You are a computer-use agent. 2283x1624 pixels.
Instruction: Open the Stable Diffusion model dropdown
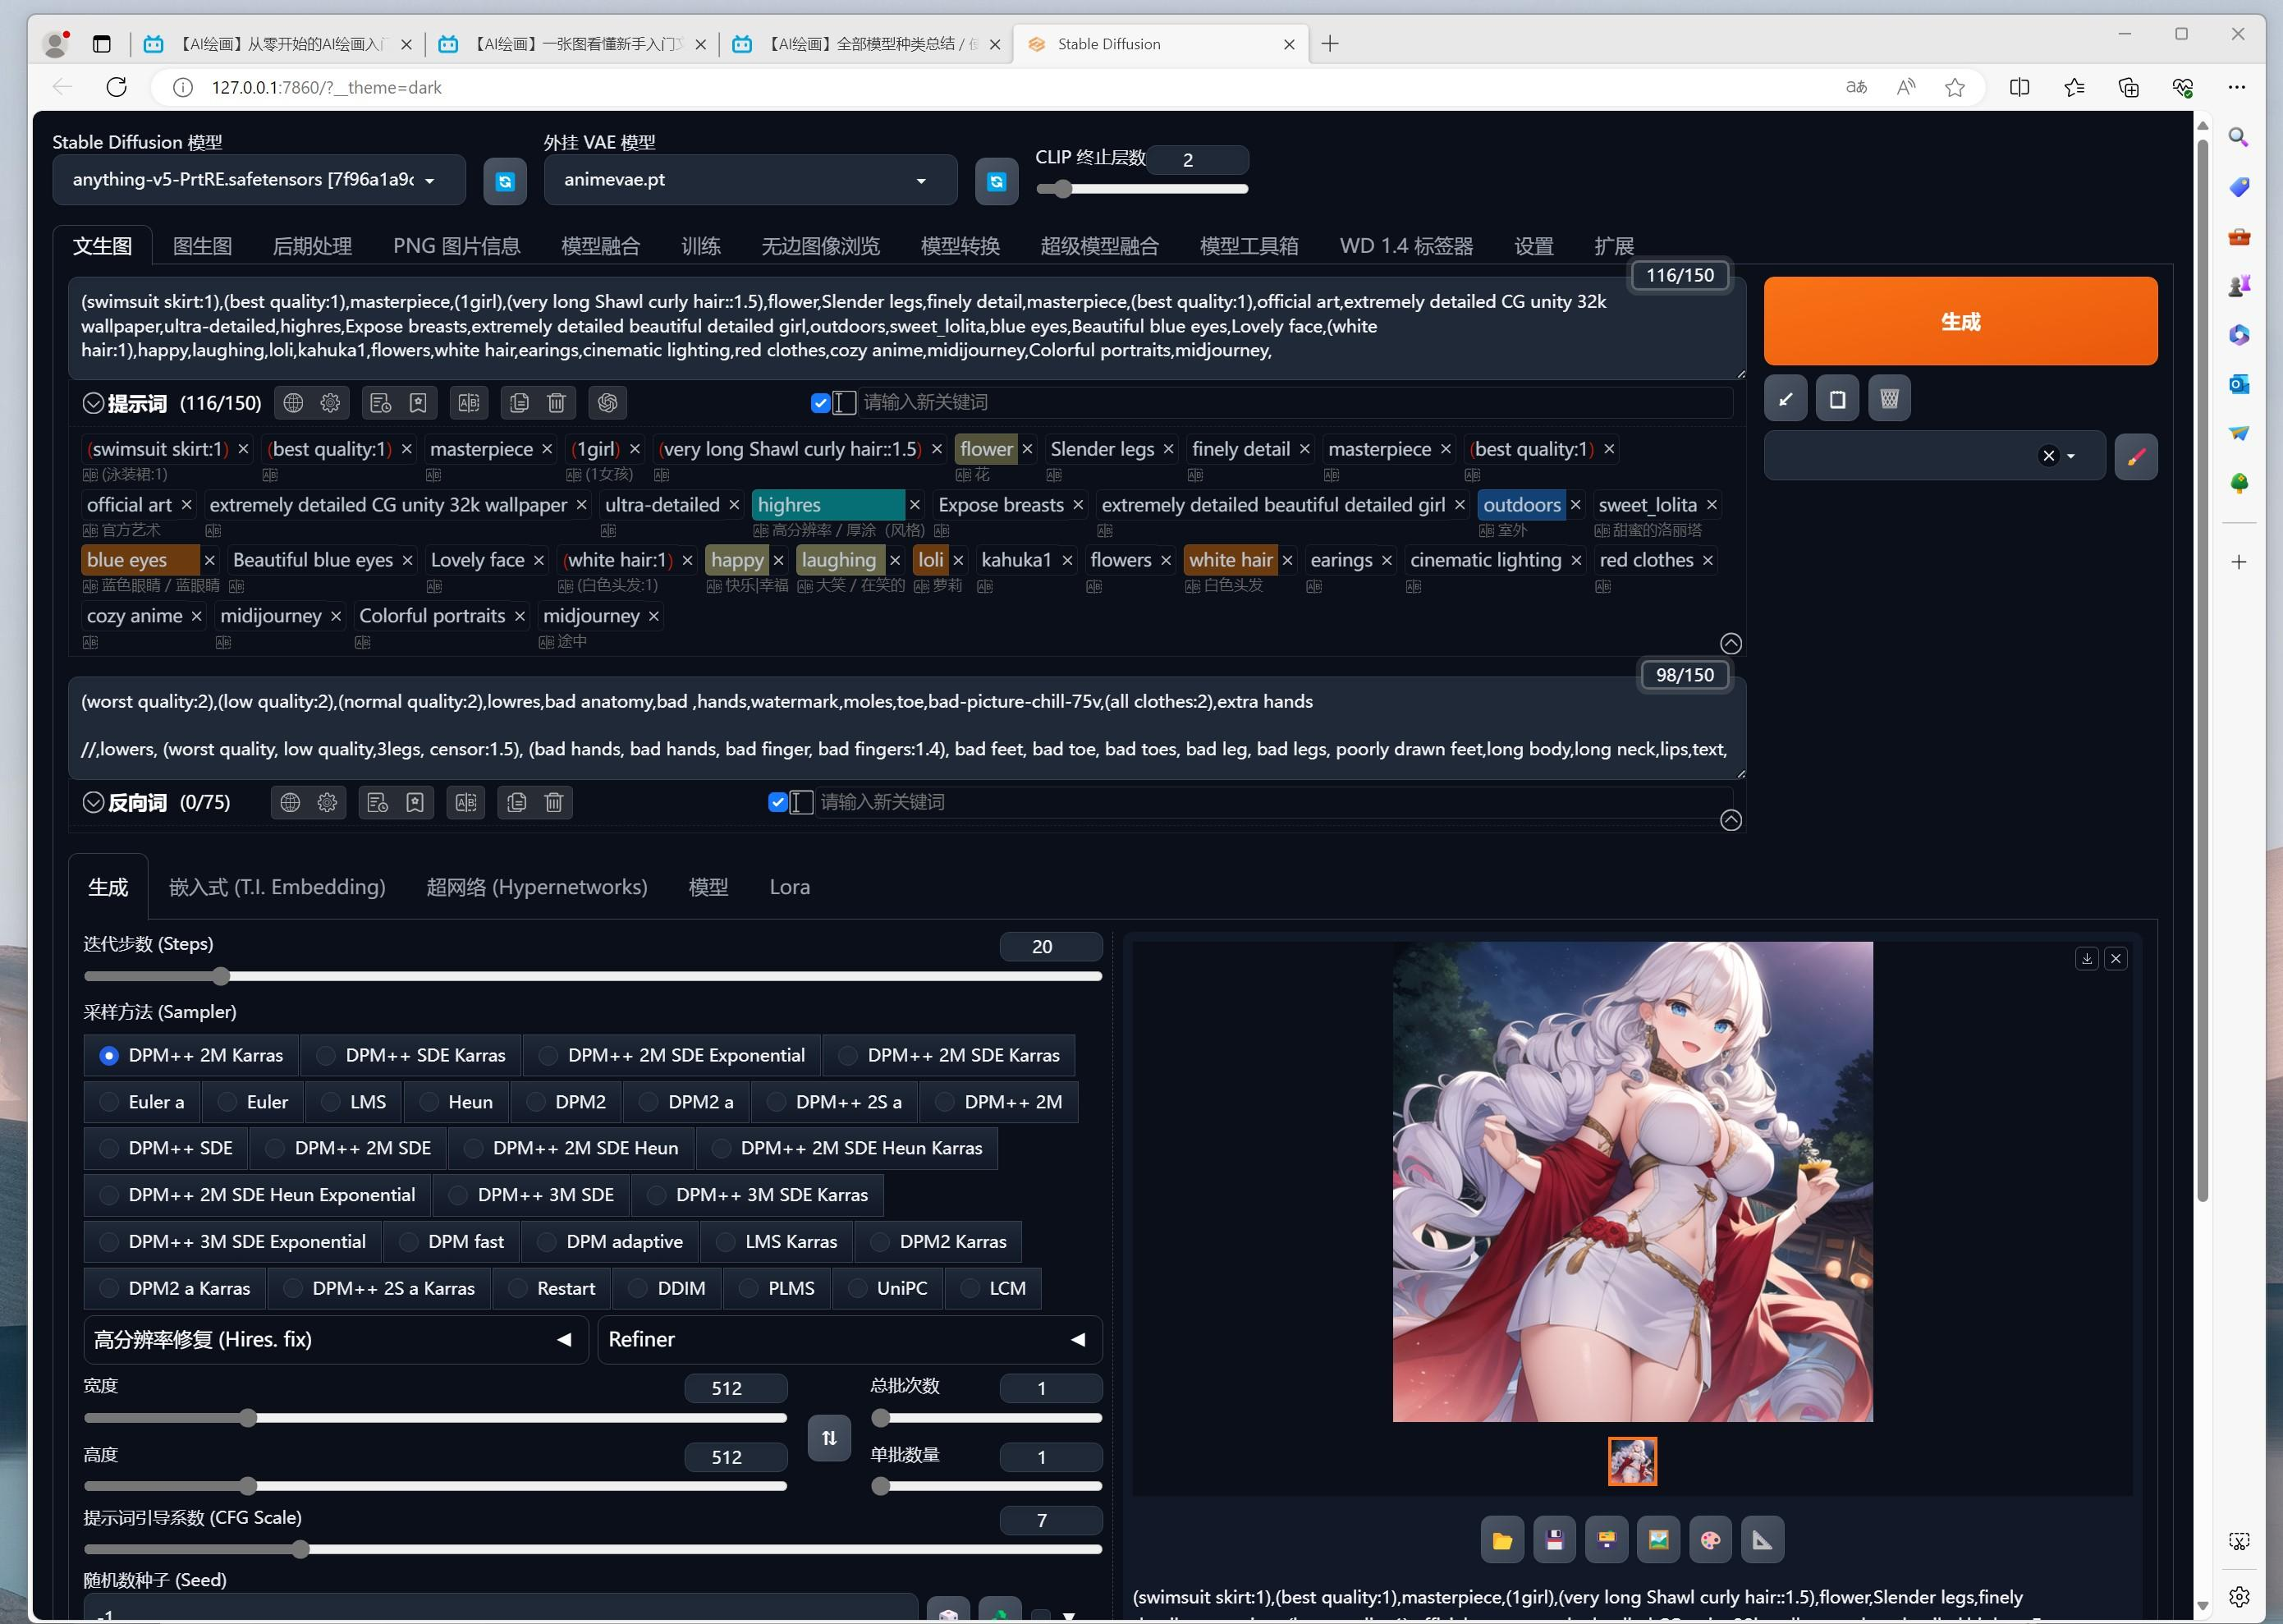[258, 180]
